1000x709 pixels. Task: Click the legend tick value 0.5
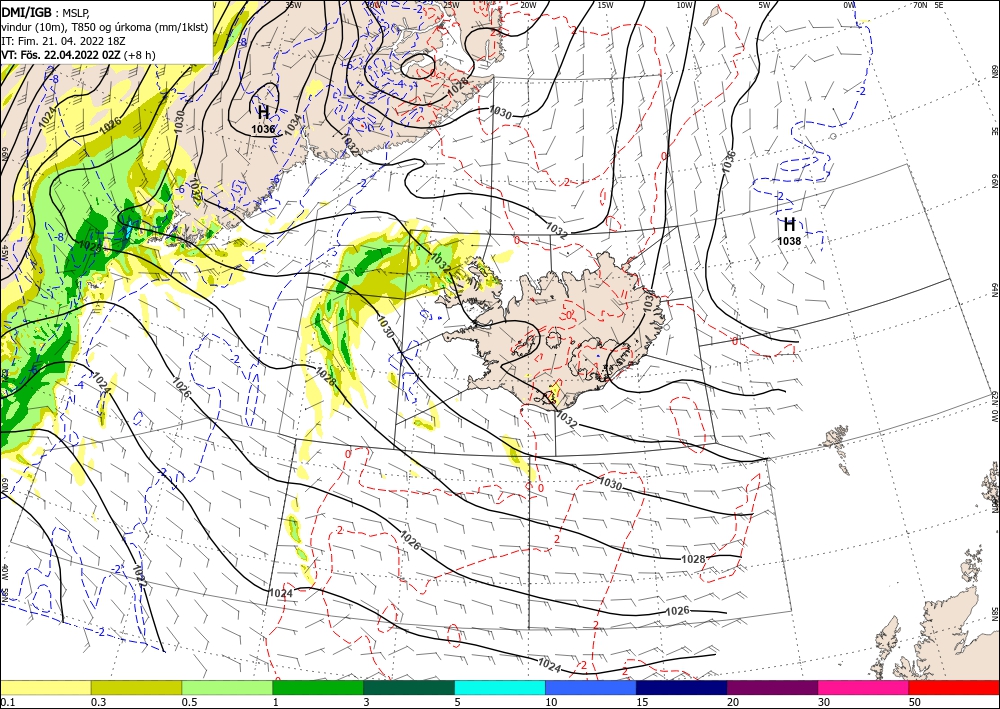[189, 702]
